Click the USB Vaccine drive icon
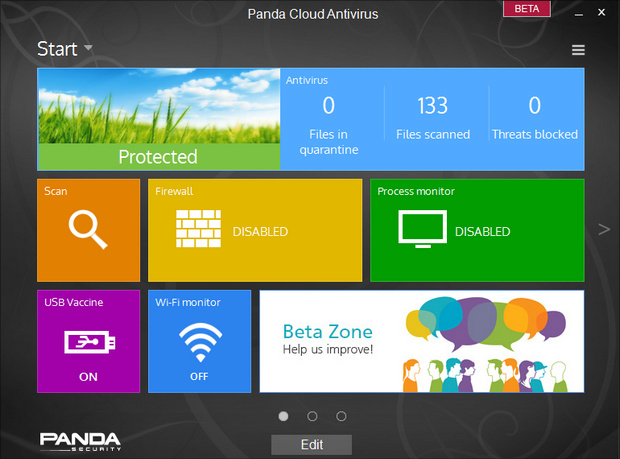620x459 pixels. (x=90, y=342)
